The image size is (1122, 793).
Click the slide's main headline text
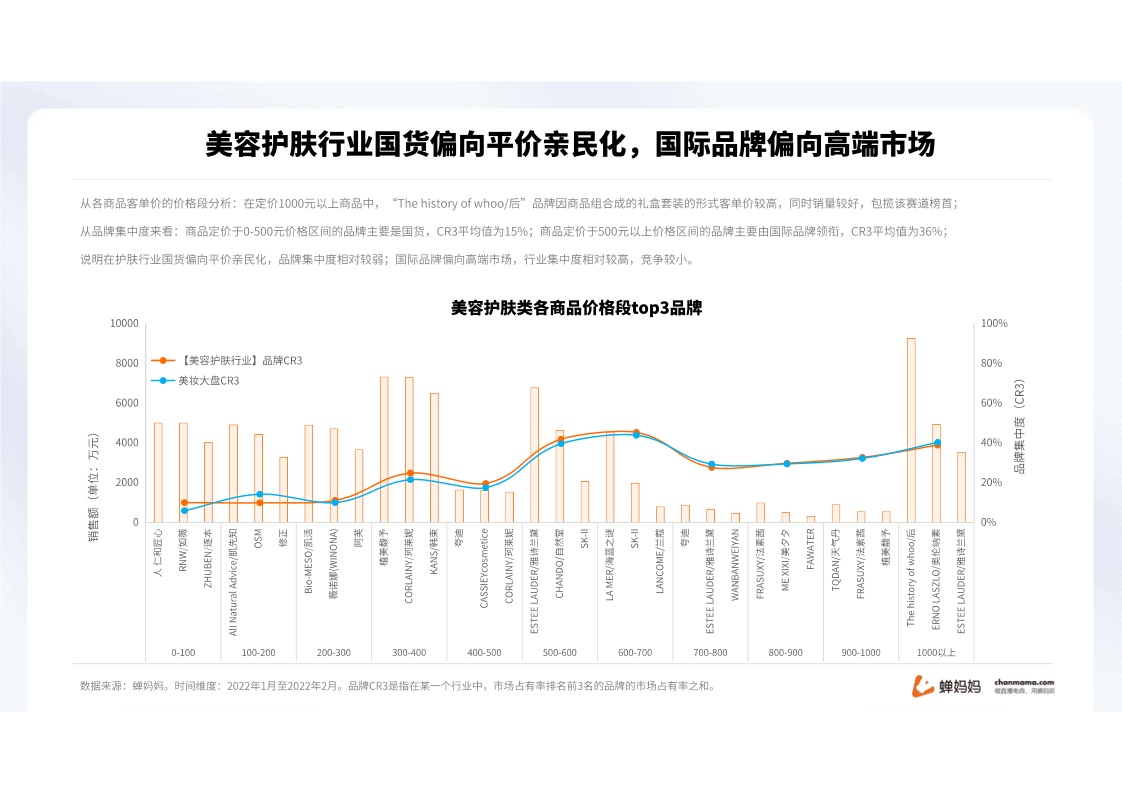pos(569,145)
